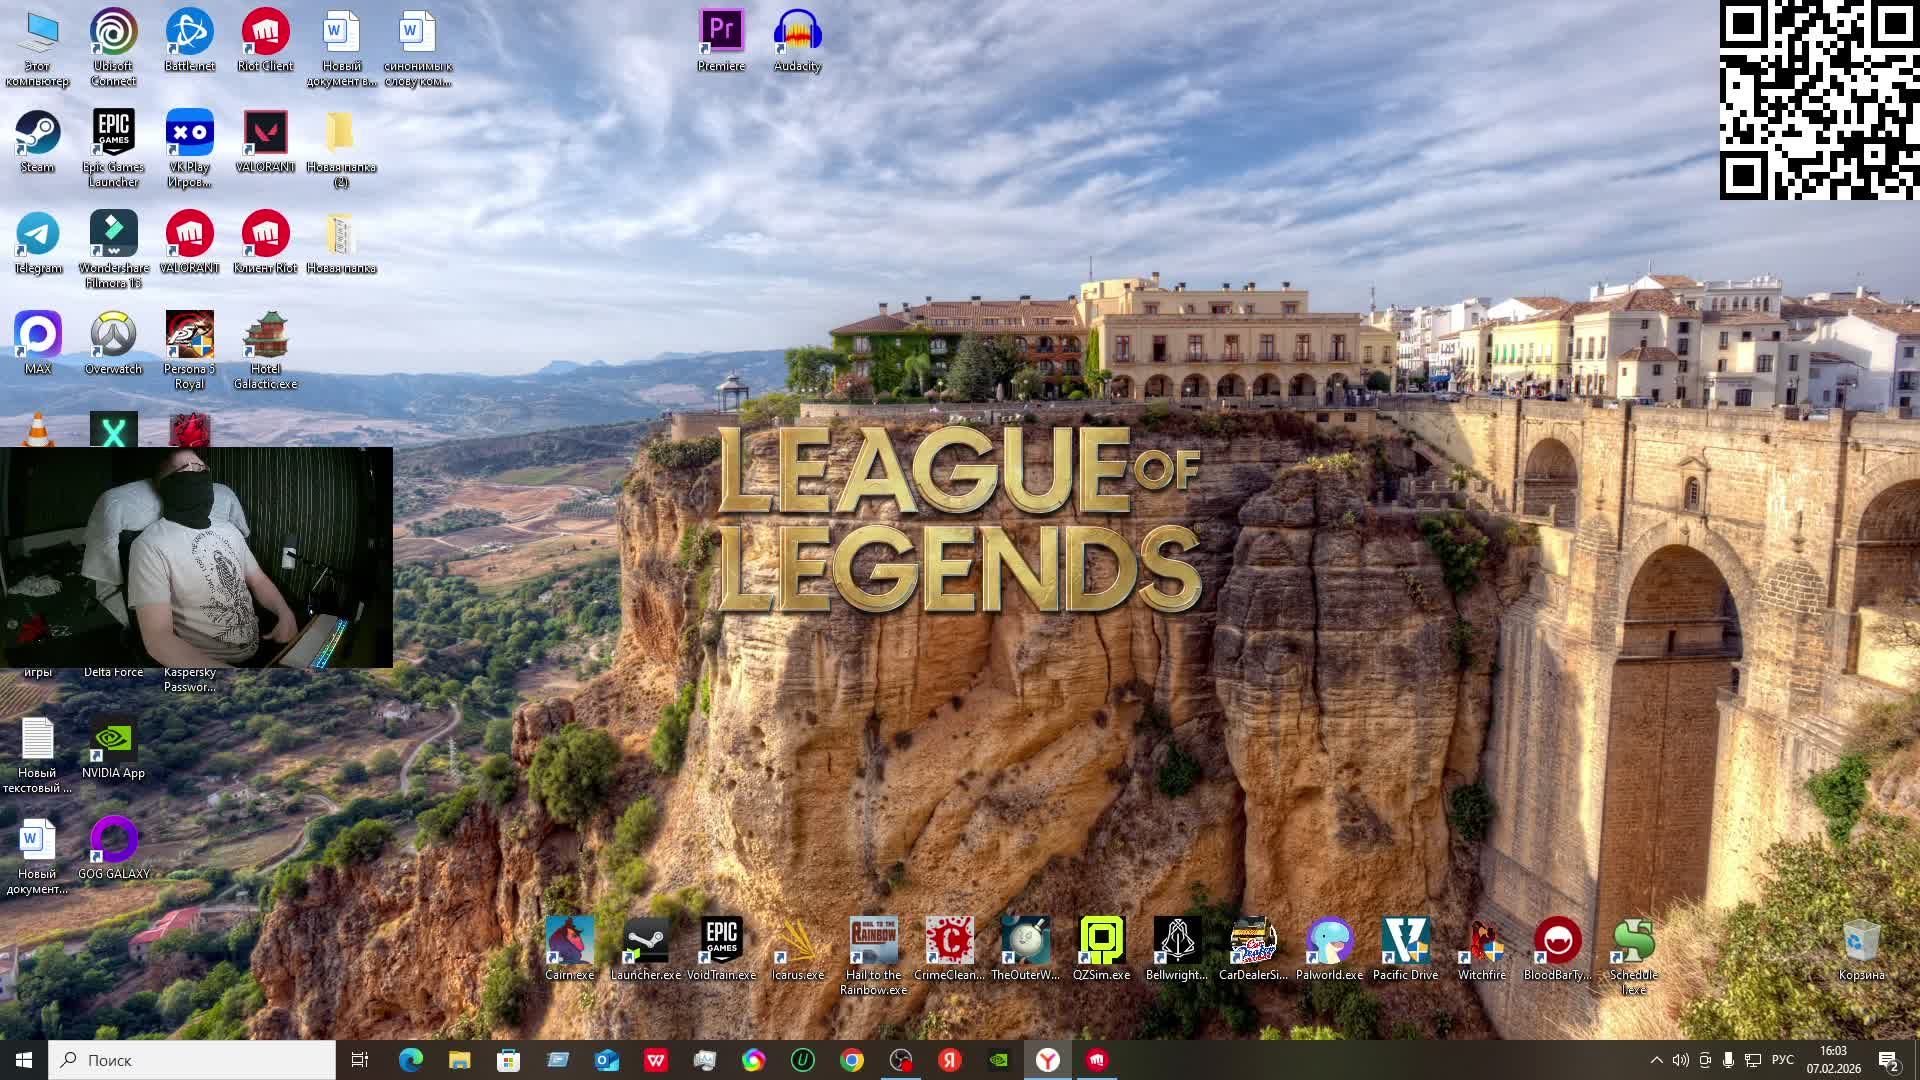Click the volume speaker tray icon
Viewport: 1920px width, 1080px height.
click(1680, 1060)
